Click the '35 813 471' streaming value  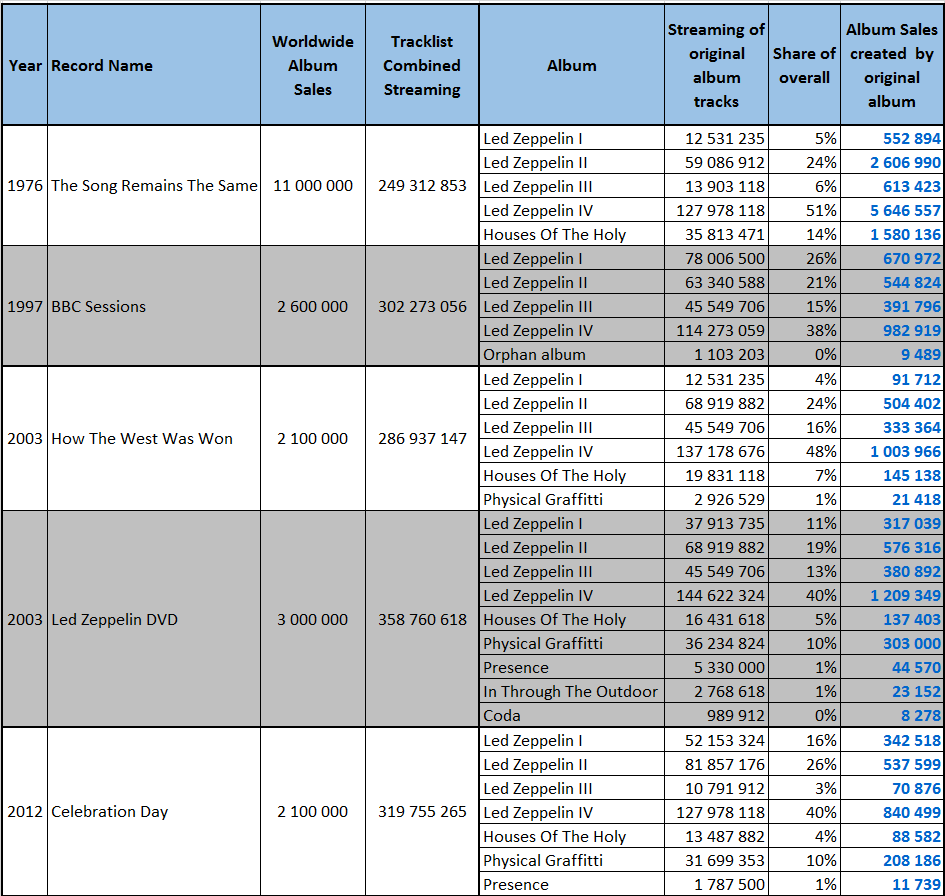click(716, 234)
